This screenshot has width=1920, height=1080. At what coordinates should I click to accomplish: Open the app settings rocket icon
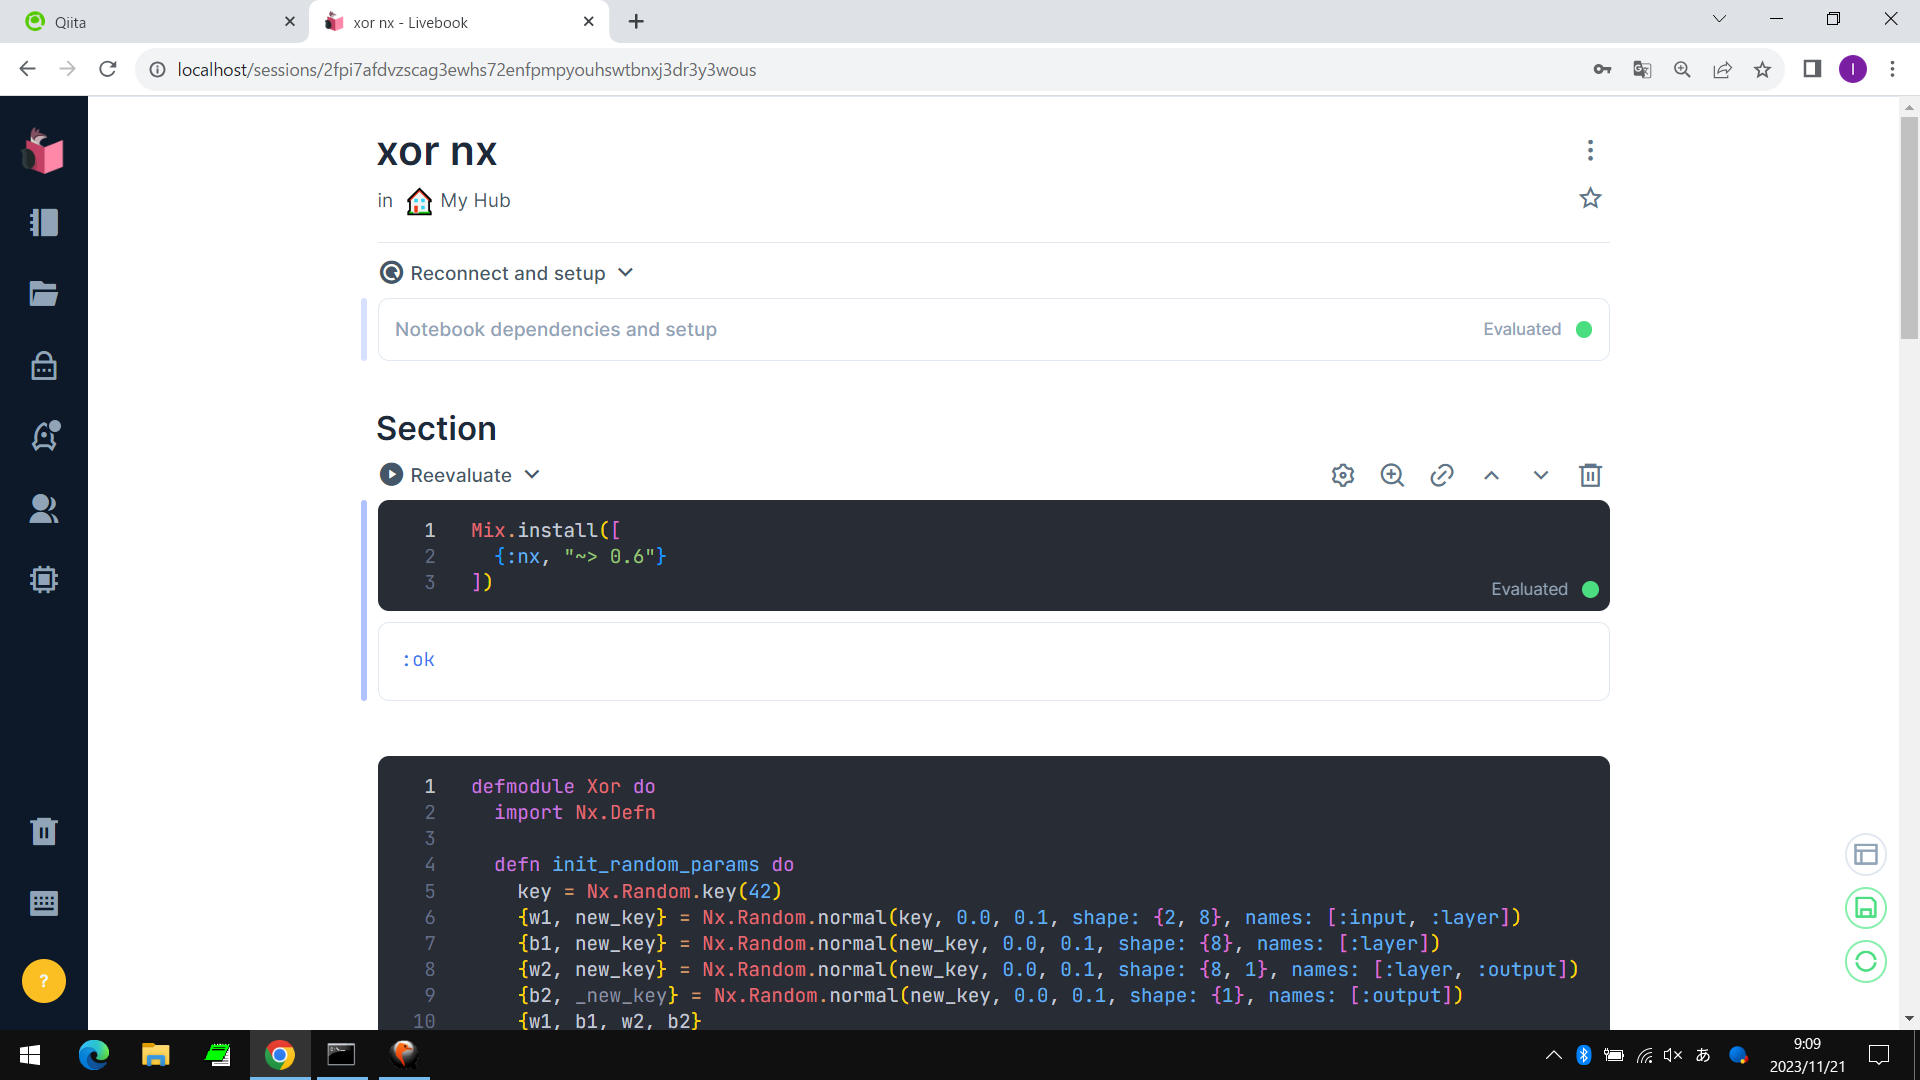tap(44, 436)
